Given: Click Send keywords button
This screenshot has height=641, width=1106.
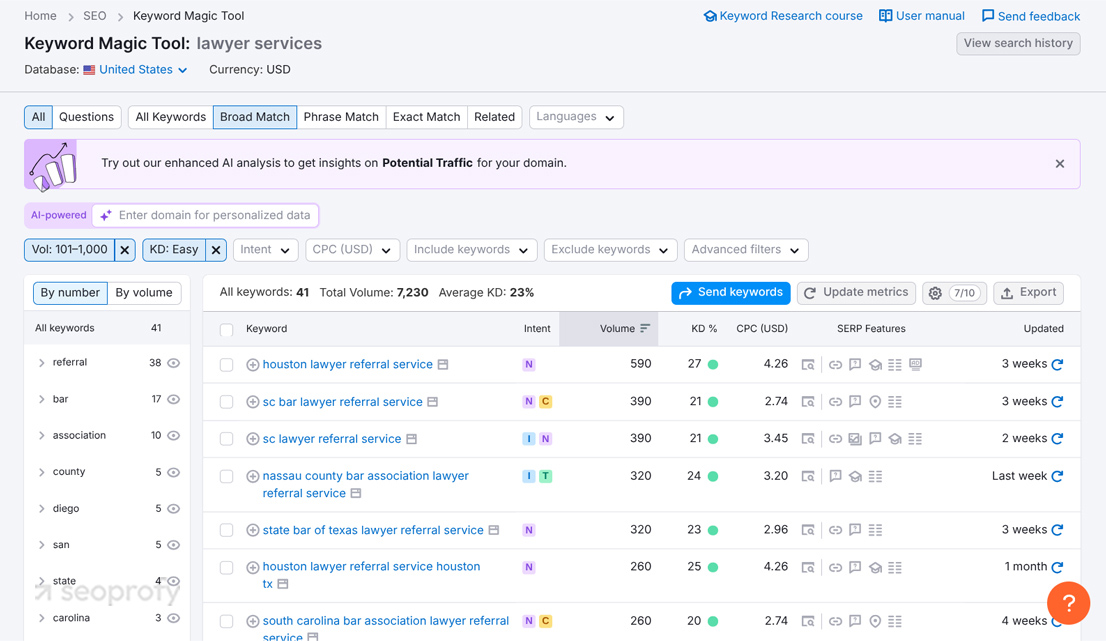Looking at the screenshot, I should click(x=731, y=293).
